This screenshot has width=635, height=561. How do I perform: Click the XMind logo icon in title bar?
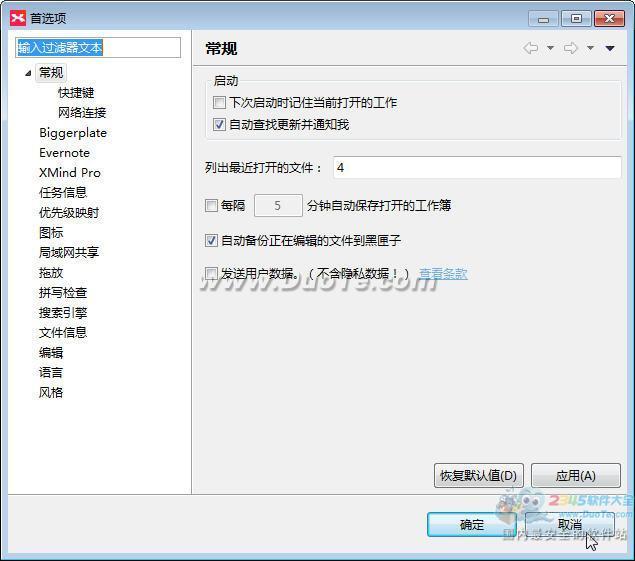[x=18, y=17]
